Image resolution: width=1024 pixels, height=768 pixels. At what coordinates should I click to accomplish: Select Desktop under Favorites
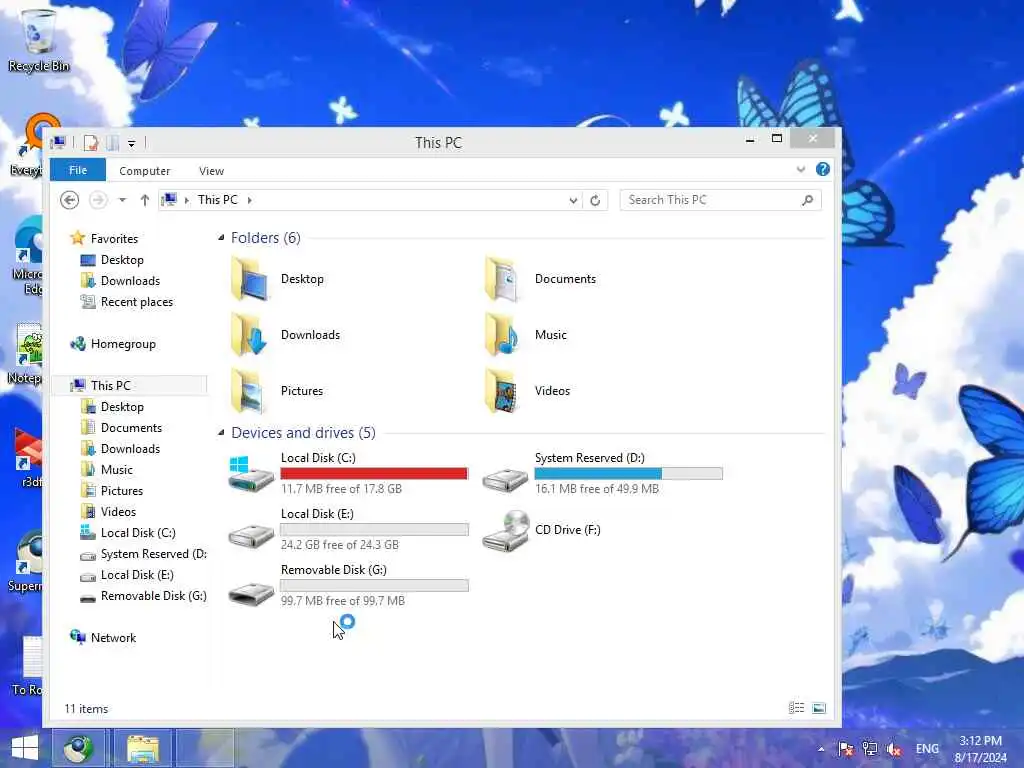[x=122, y=260]
